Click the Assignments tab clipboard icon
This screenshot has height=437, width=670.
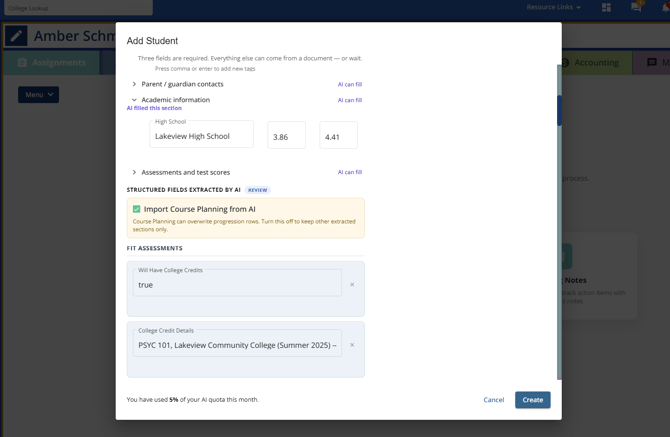(22, 62)
